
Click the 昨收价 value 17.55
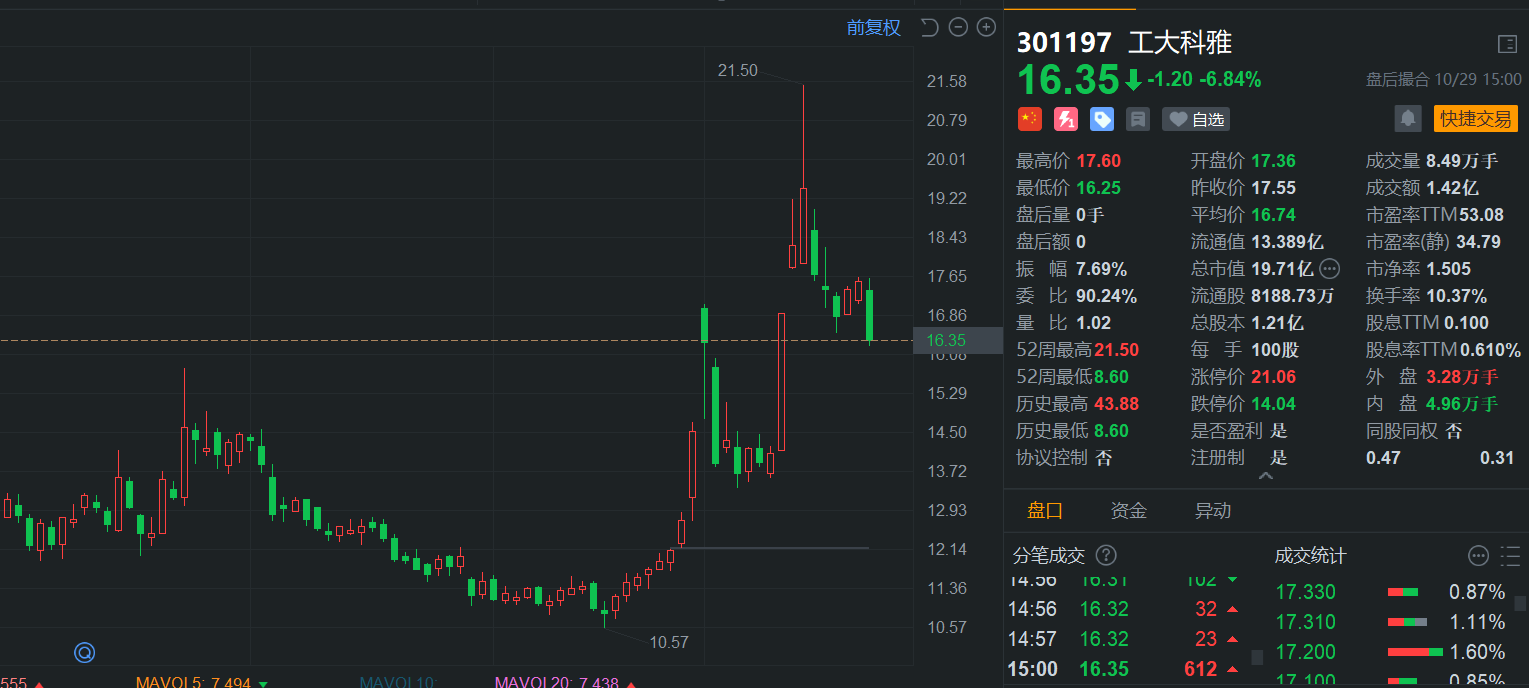click(1273, 188)
